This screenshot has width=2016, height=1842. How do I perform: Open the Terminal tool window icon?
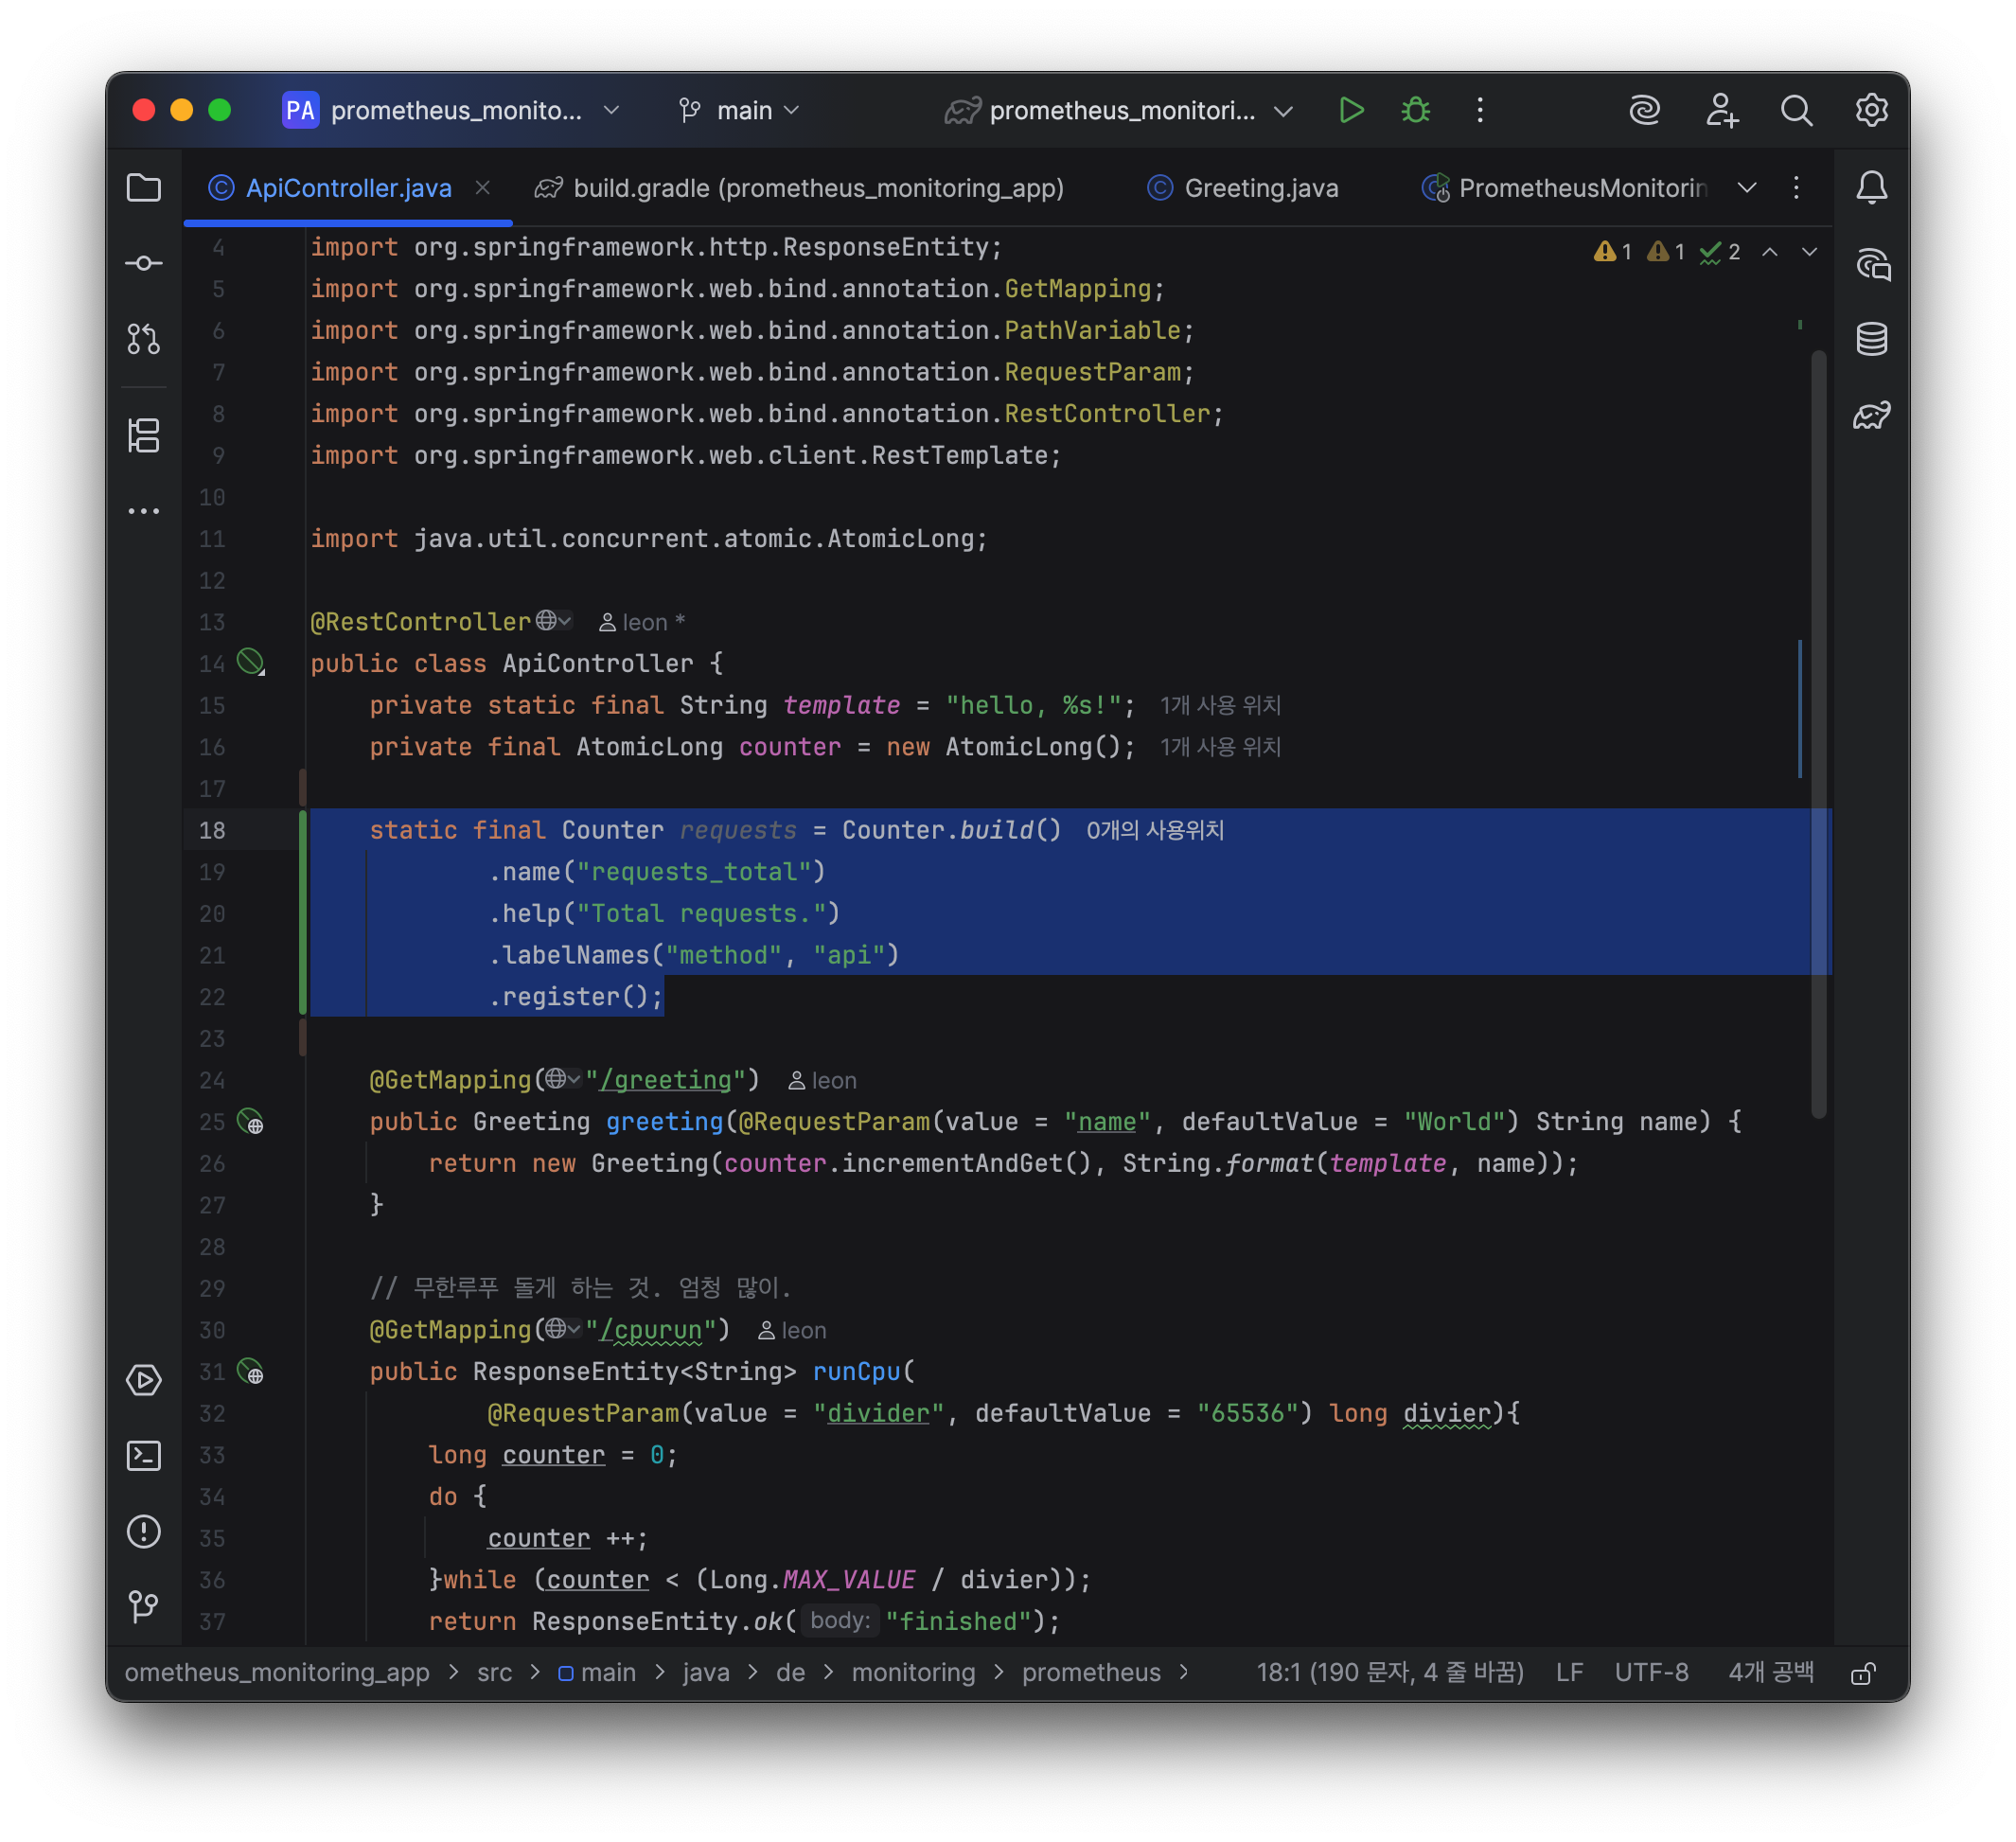pos(144,1456)
